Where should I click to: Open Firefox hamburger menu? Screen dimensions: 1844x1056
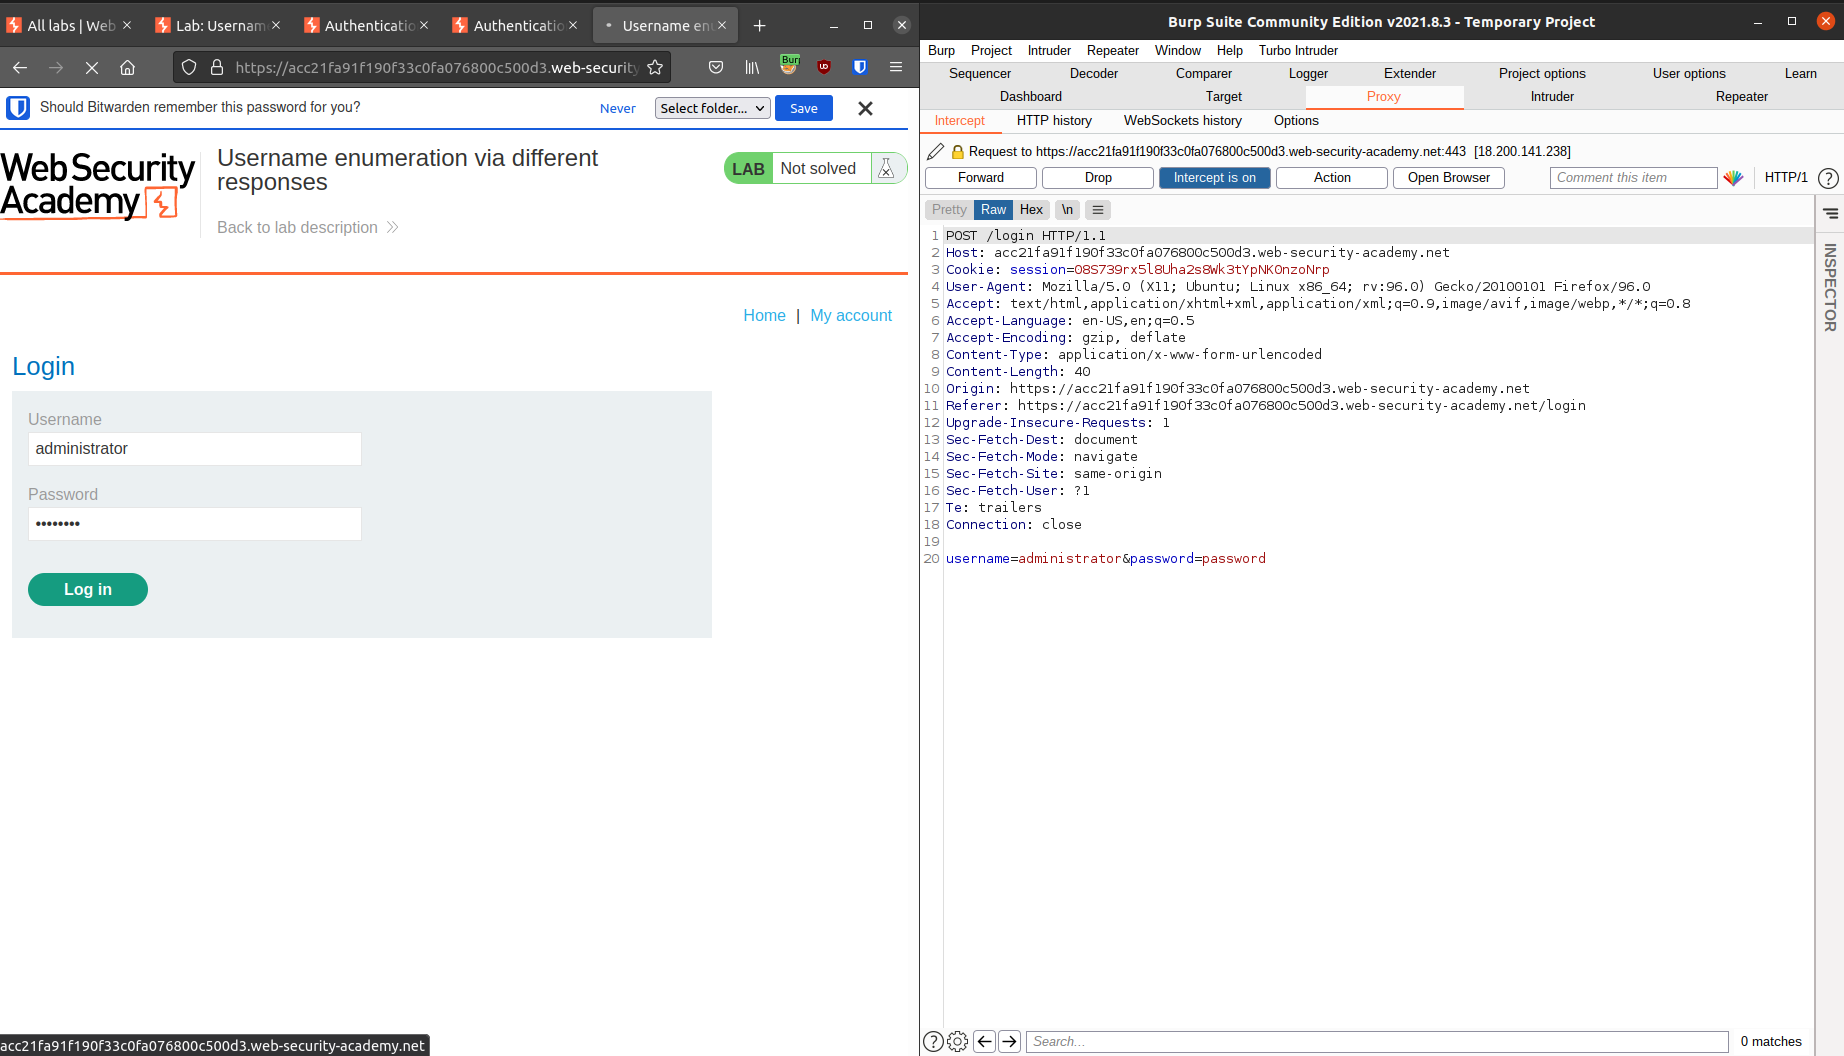[896, 67]
